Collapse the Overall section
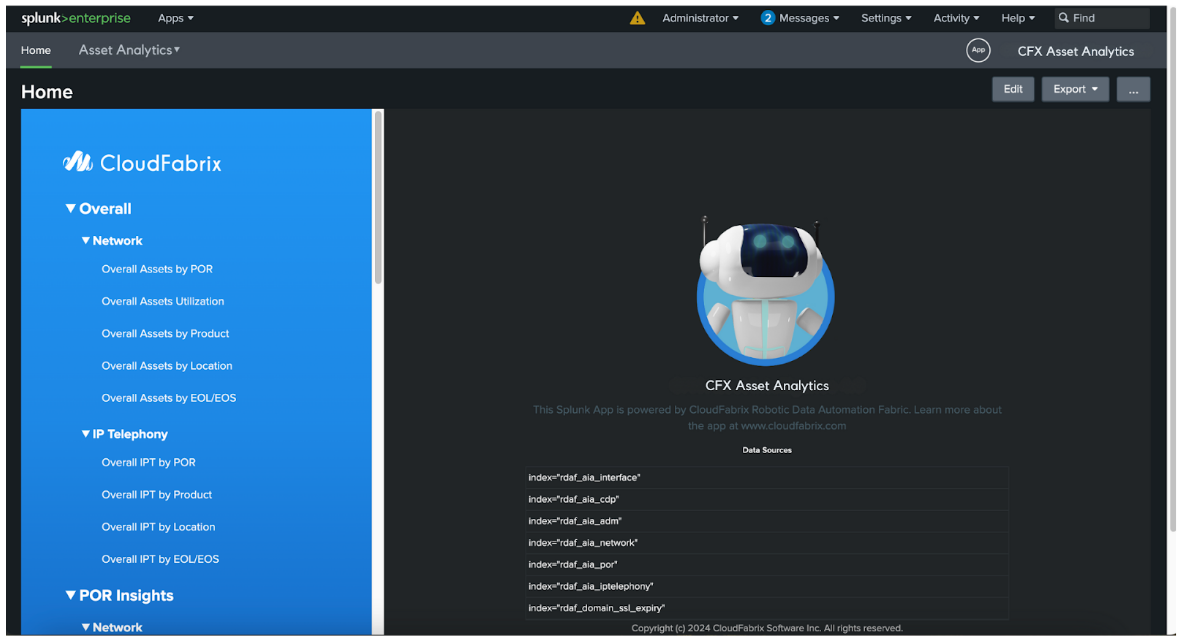1177x642 pixels. (x=71, y=209)
